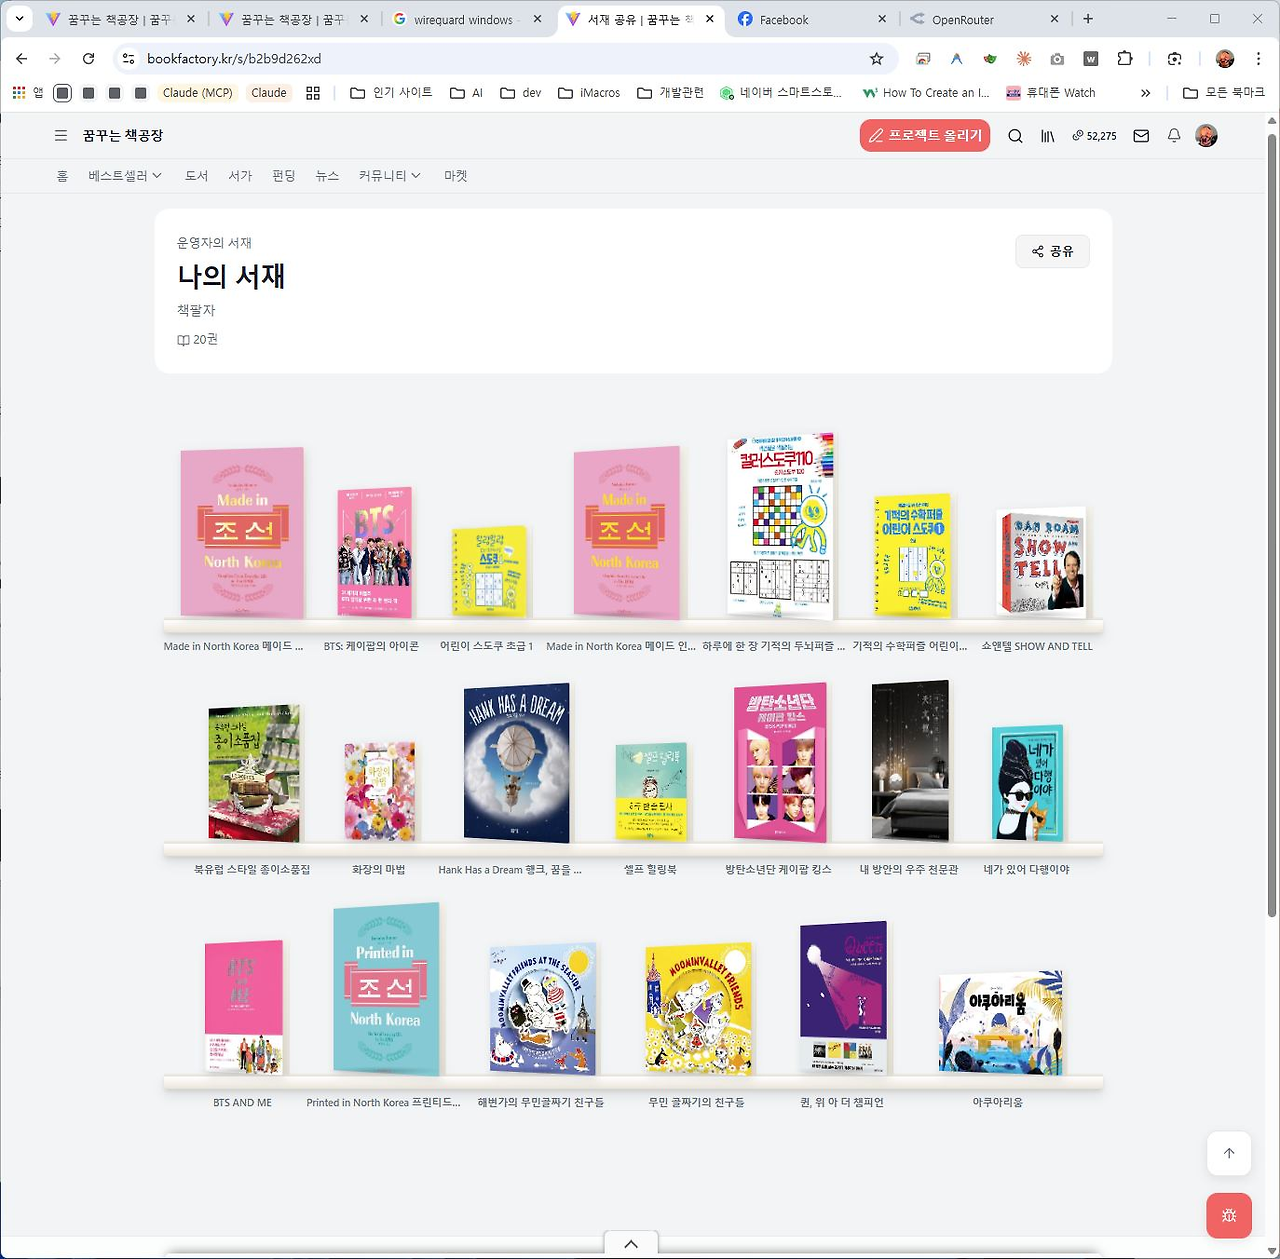Open notifications bell icon

1174,136
